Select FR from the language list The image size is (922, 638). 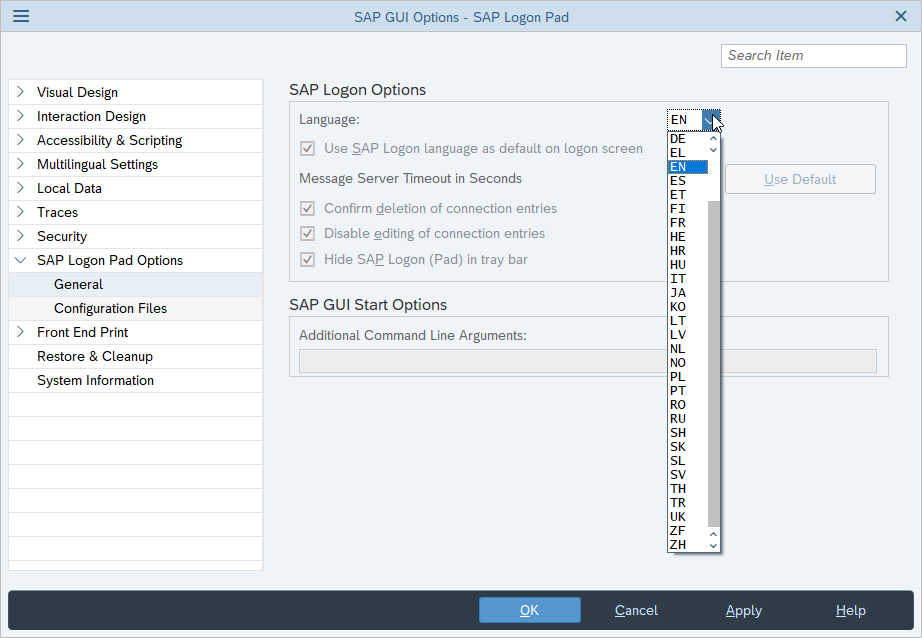678,223
